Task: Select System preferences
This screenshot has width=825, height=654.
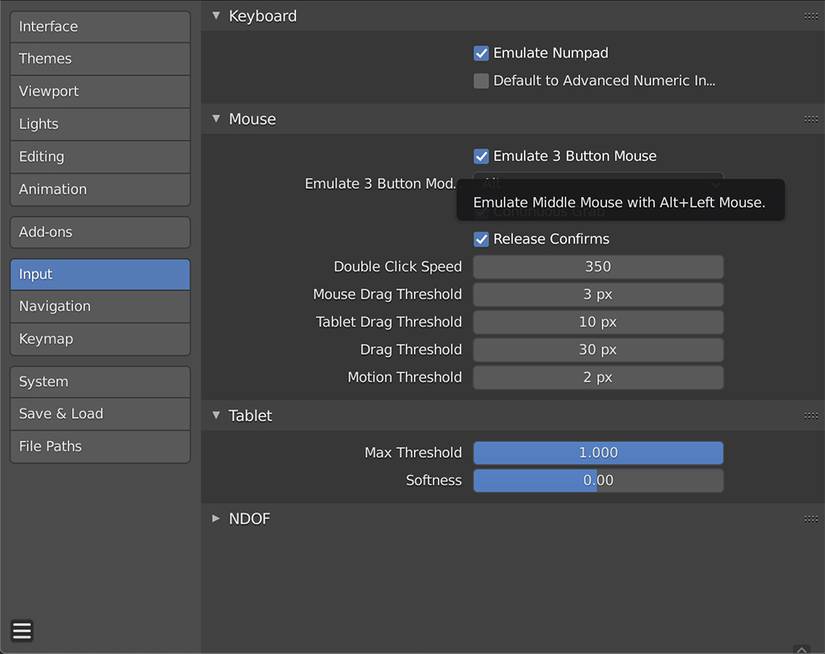Action: click(x=99, y=381)
